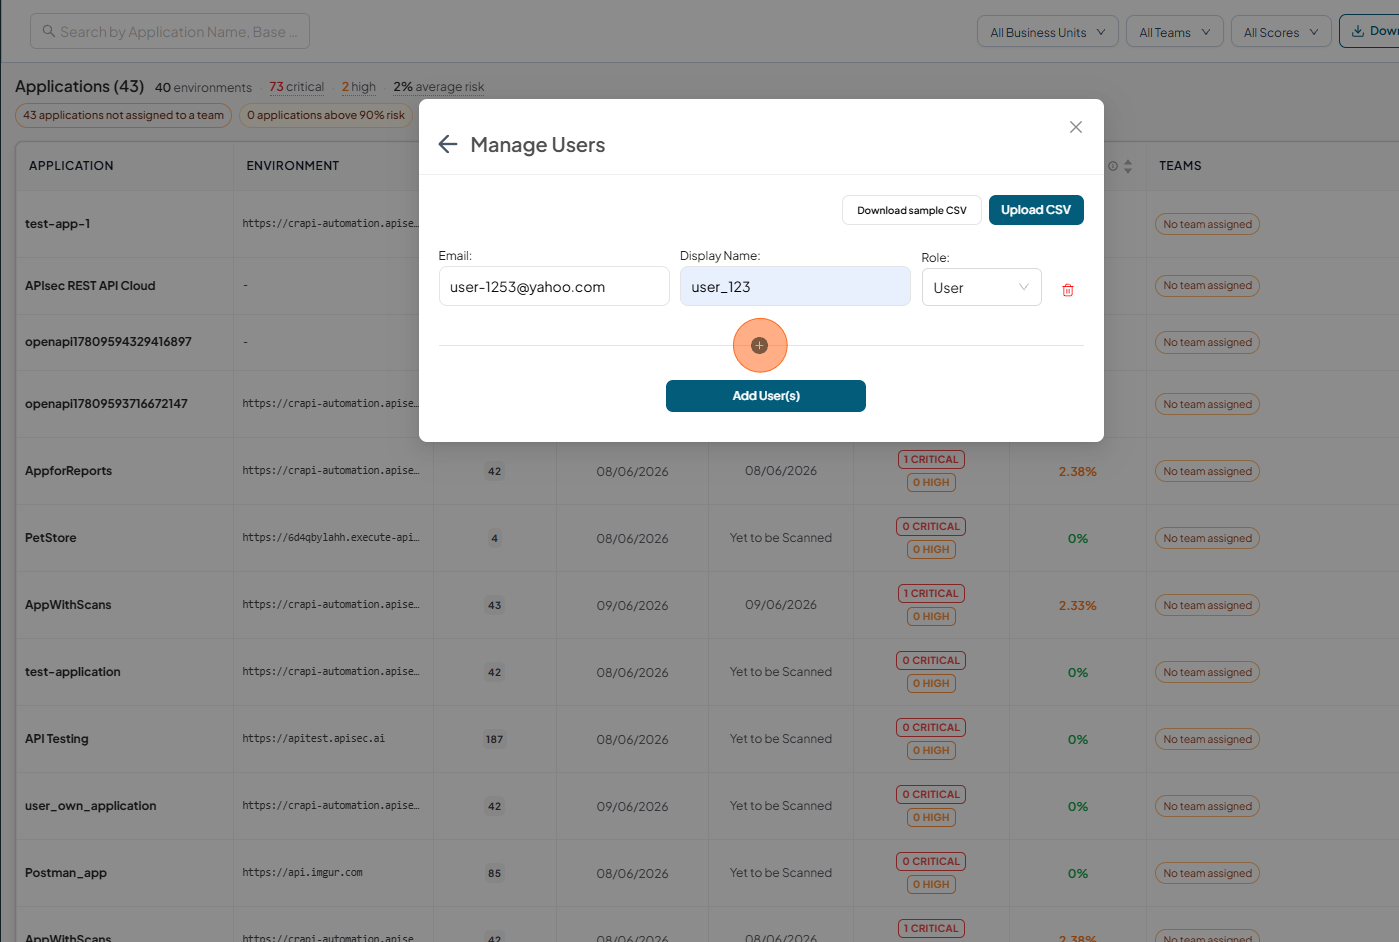Click the 2.38% risk in AppforReports row
This screenshot has width=1399, height=942.
[x=1078, y=471]
